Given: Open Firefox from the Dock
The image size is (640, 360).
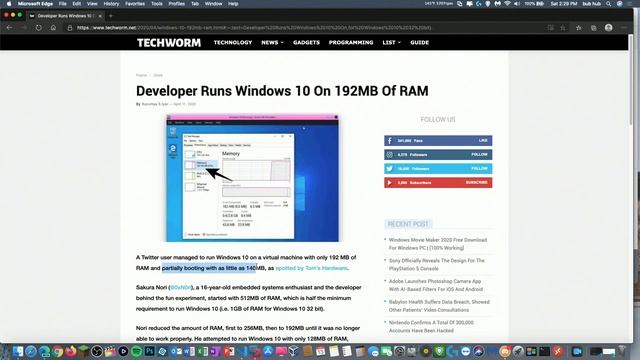Looking at the screenshot, I should point(71,351).
